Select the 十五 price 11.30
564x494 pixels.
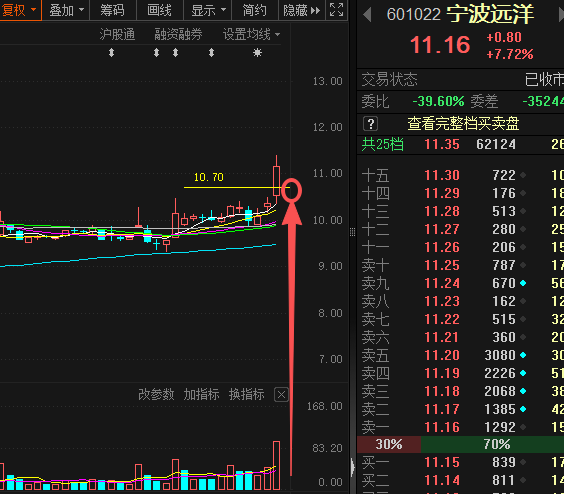pyautogui.click(x=442, y=175)
